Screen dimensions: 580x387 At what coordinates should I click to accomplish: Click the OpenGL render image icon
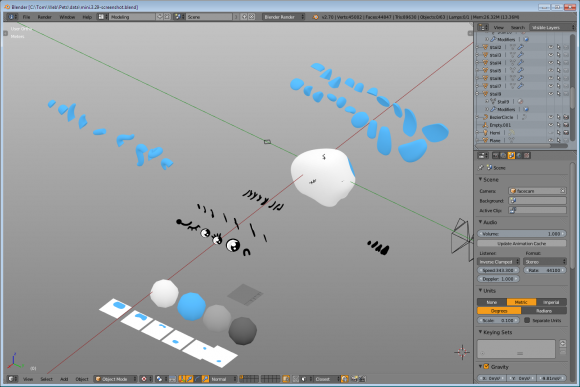pyautogui.click(x=355, y=378)
